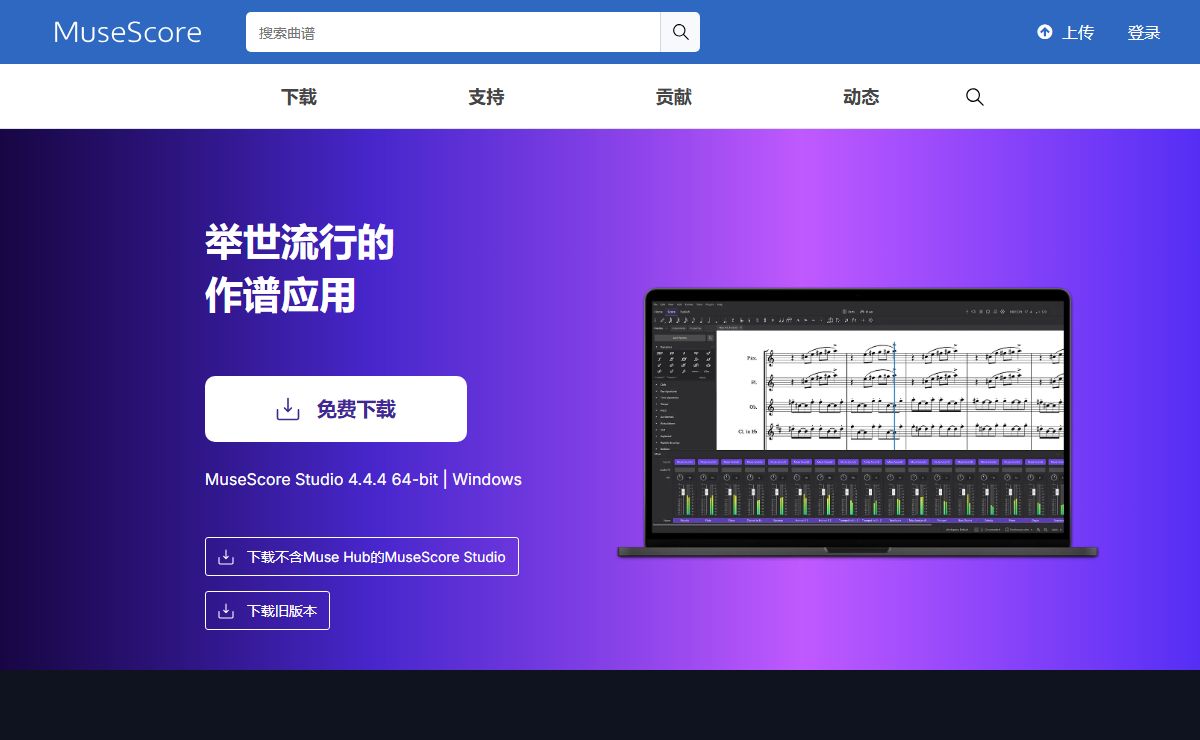This screenshot has width=1200, height=740.
Task: Click the 下载旧版本 button
Action: 267,611
